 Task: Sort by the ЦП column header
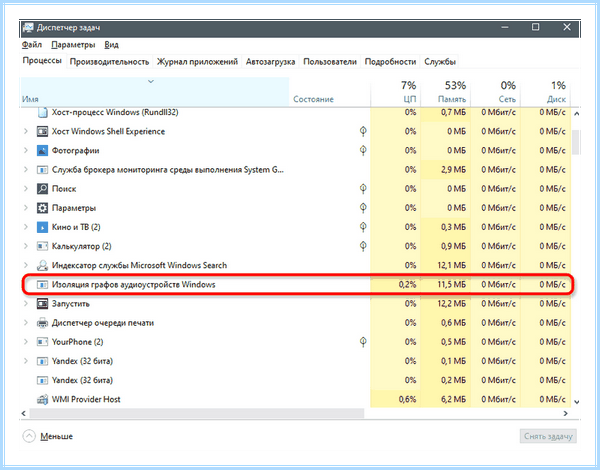coord(396,92)
